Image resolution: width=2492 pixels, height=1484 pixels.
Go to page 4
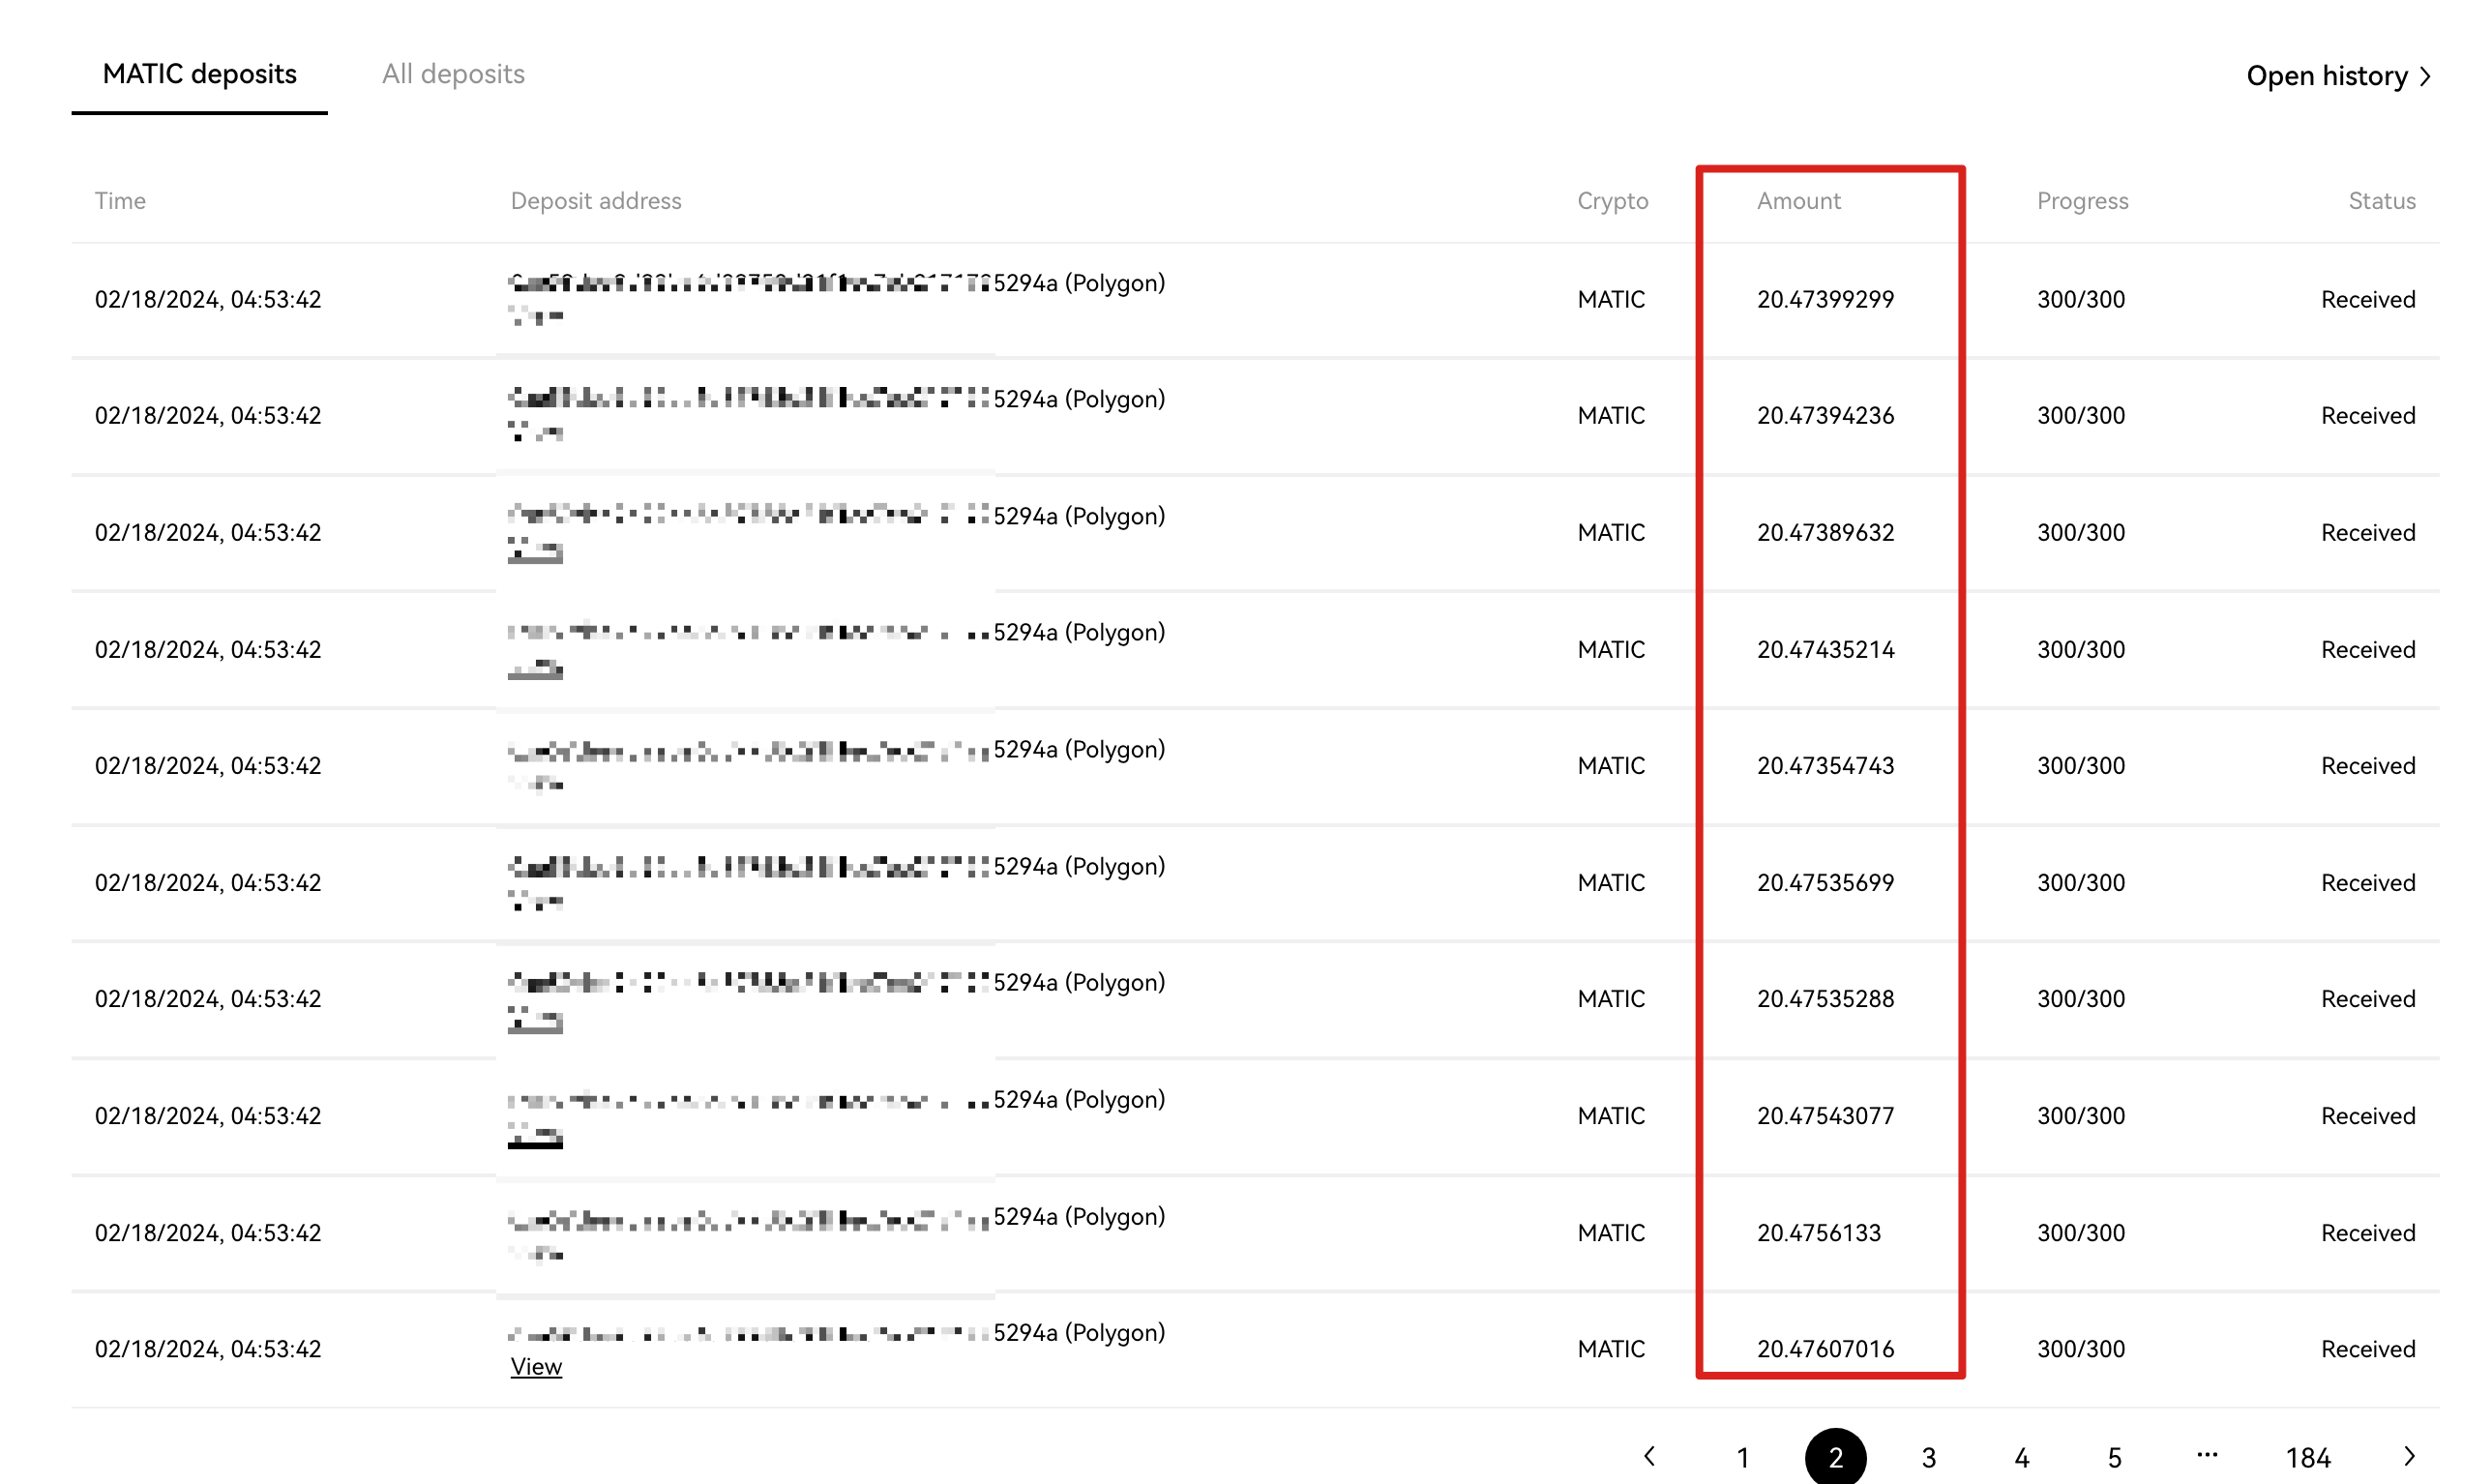point(2021,1458)
